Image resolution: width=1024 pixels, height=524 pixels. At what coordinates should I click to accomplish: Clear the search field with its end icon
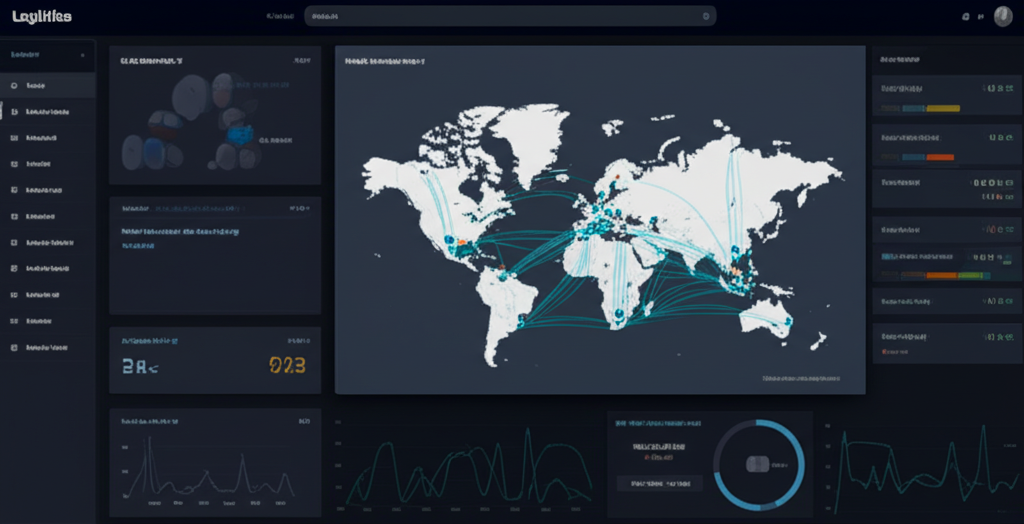705,16
